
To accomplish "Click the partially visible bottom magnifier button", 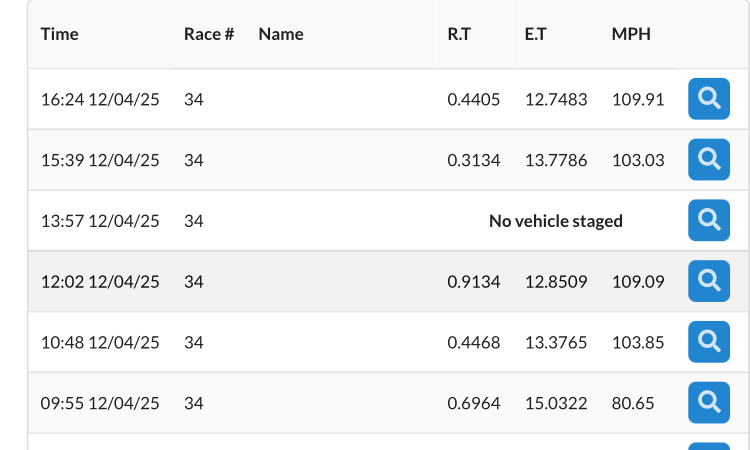I will point(709,447).
